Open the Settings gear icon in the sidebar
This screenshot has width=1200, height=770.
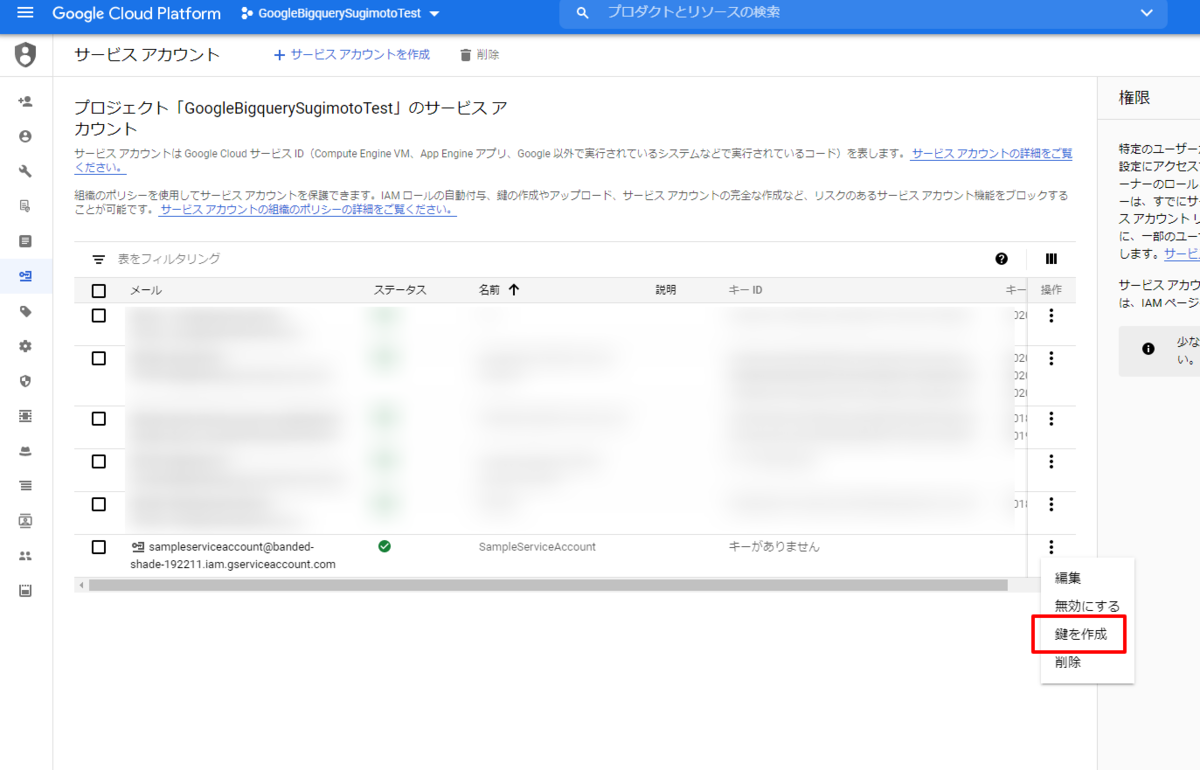pos(25,346)
